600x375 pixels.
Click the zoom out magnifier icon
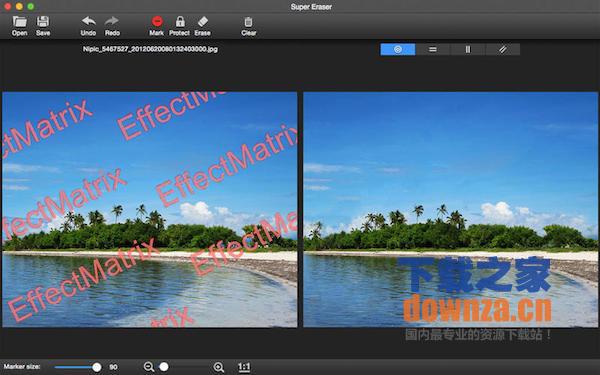(x=148, y=367)
